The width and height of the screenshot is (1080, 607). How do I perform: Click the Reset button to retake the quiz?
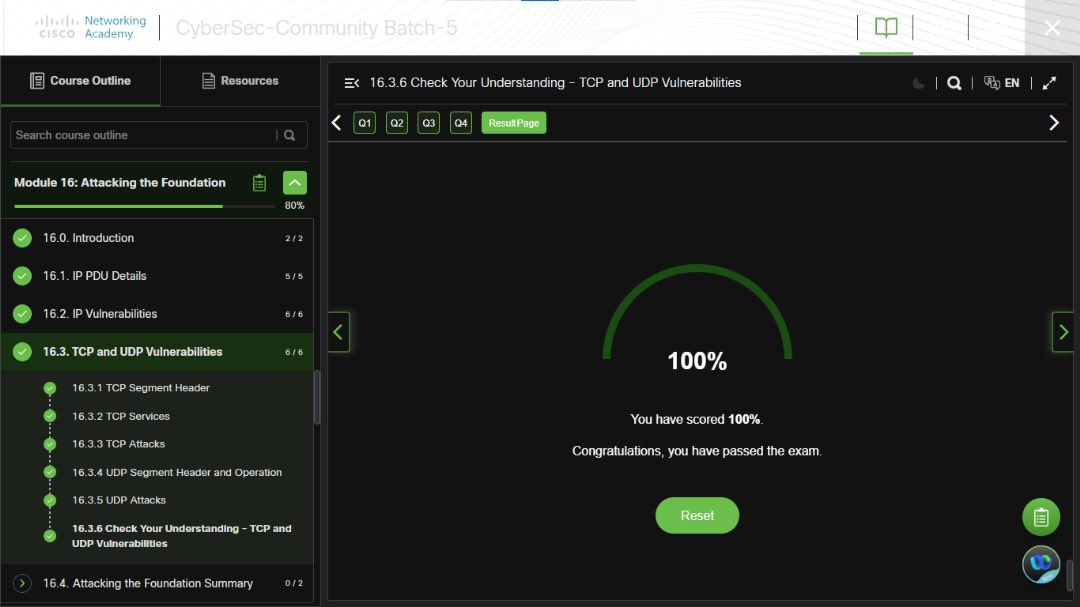pyautogui.click(x=697, y=516)
